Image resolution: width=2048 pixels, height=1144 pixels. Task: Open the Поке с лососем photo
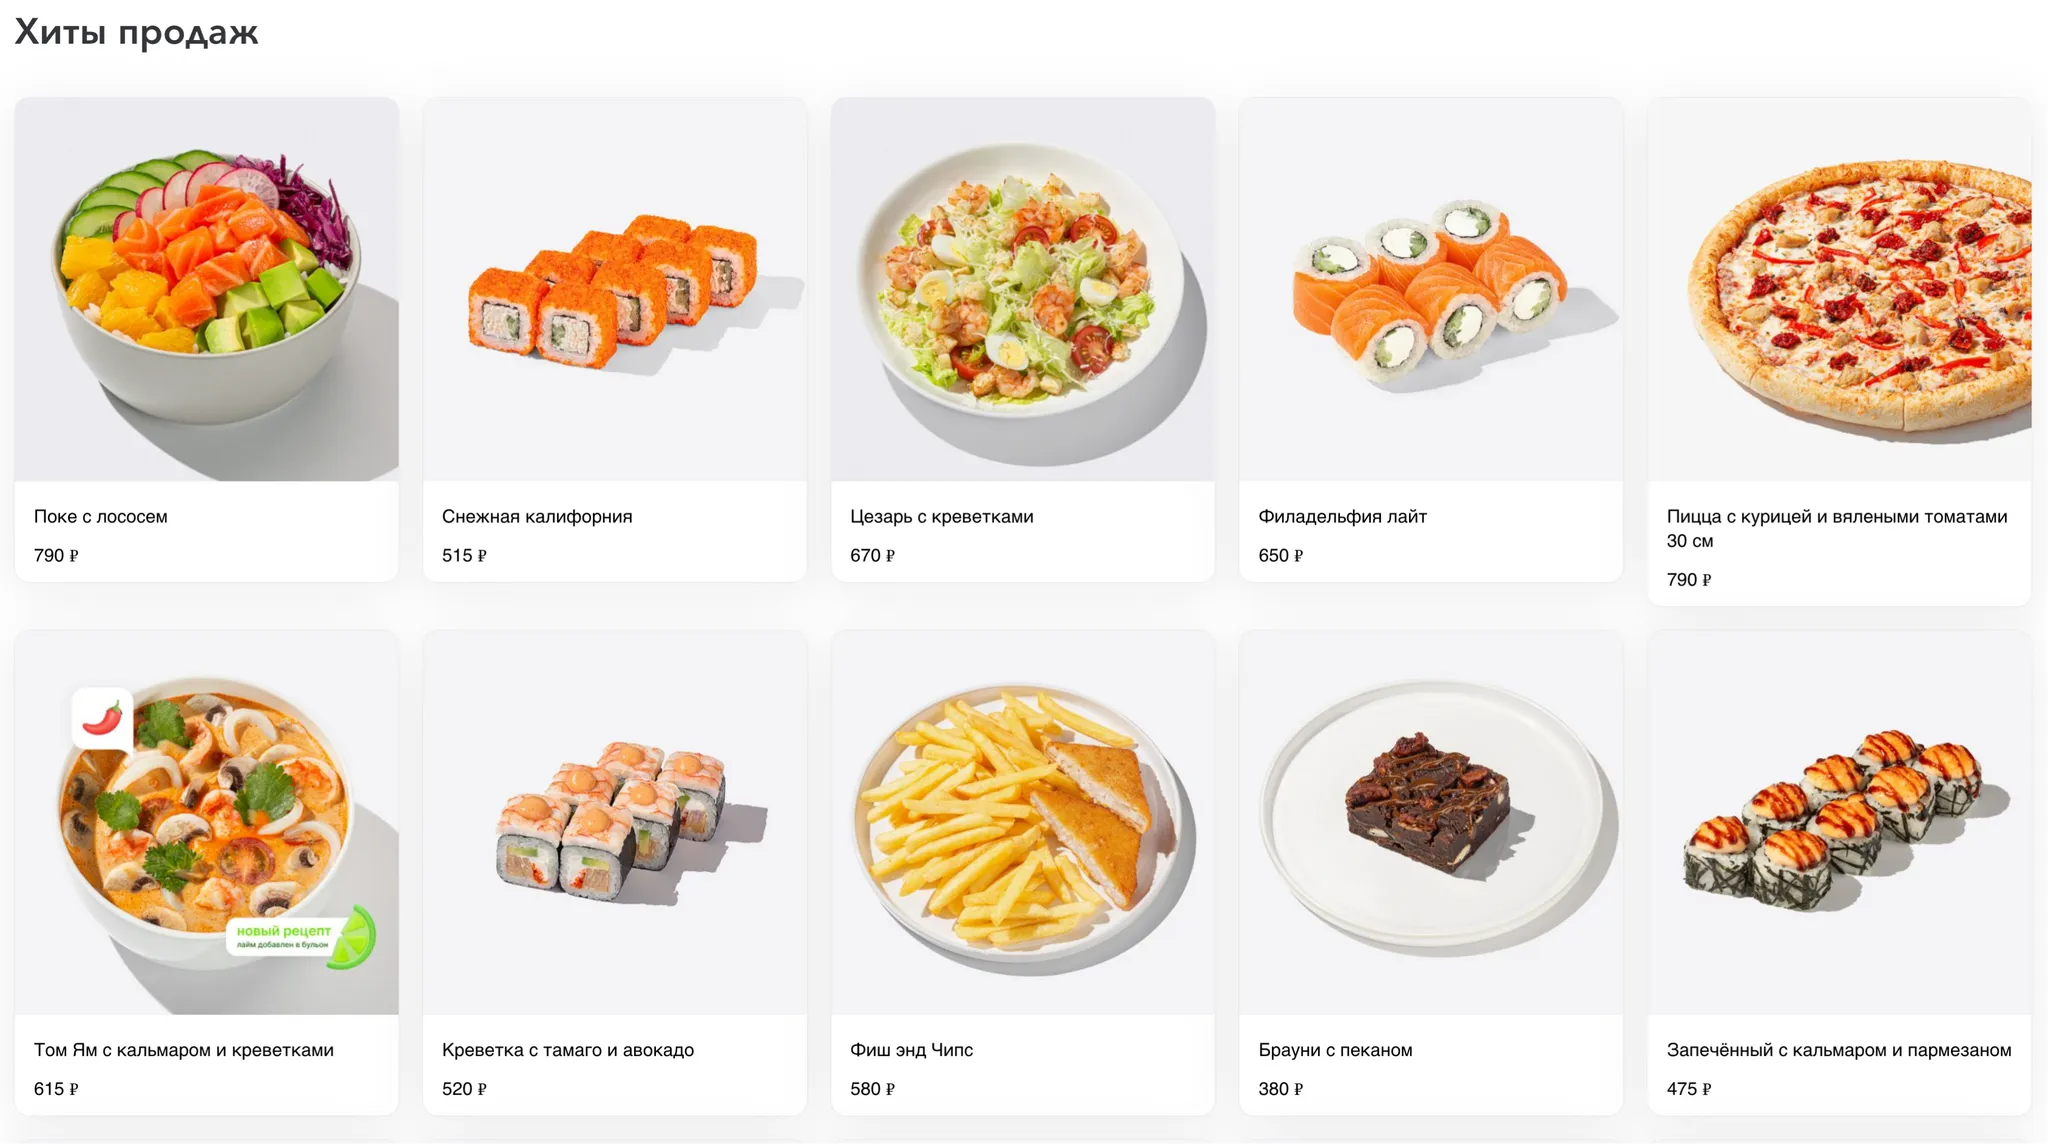tap(206, 289)
